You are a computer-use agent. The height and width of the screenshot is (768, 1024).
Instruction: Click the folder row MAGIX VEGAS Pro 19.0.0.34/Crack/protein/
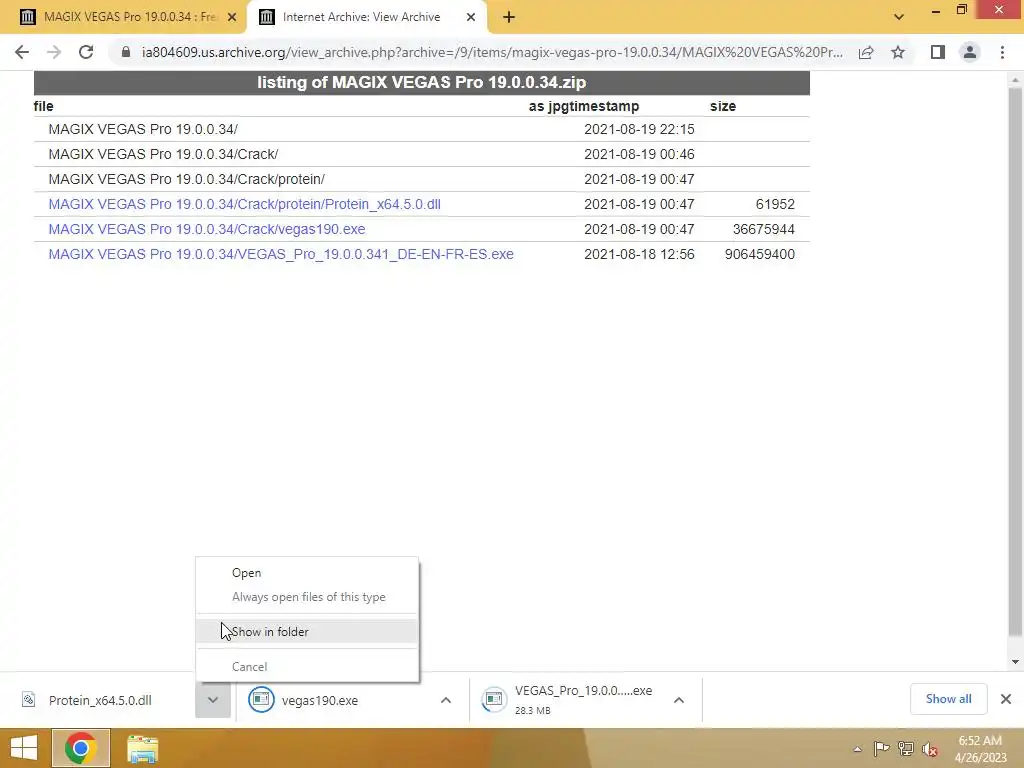coord(186,179)
